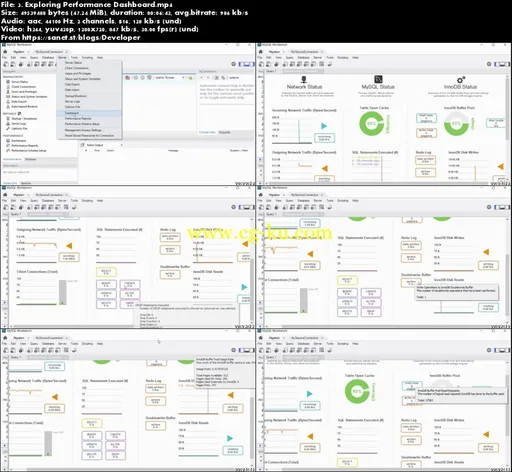This screenshot has width=512, height=472.
Task: Open the Limit to rows dropdown in query toolbar
Action: 170,77
